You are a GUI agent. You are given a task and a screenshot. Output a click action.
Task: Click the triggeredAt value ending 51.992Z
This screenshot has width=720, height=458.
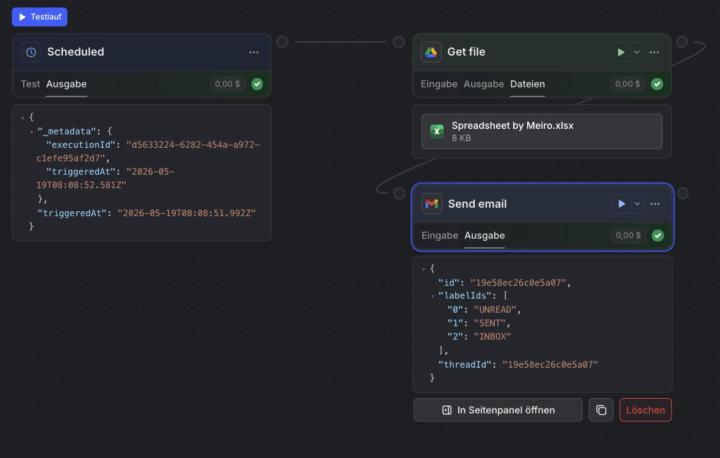(186, 213)
